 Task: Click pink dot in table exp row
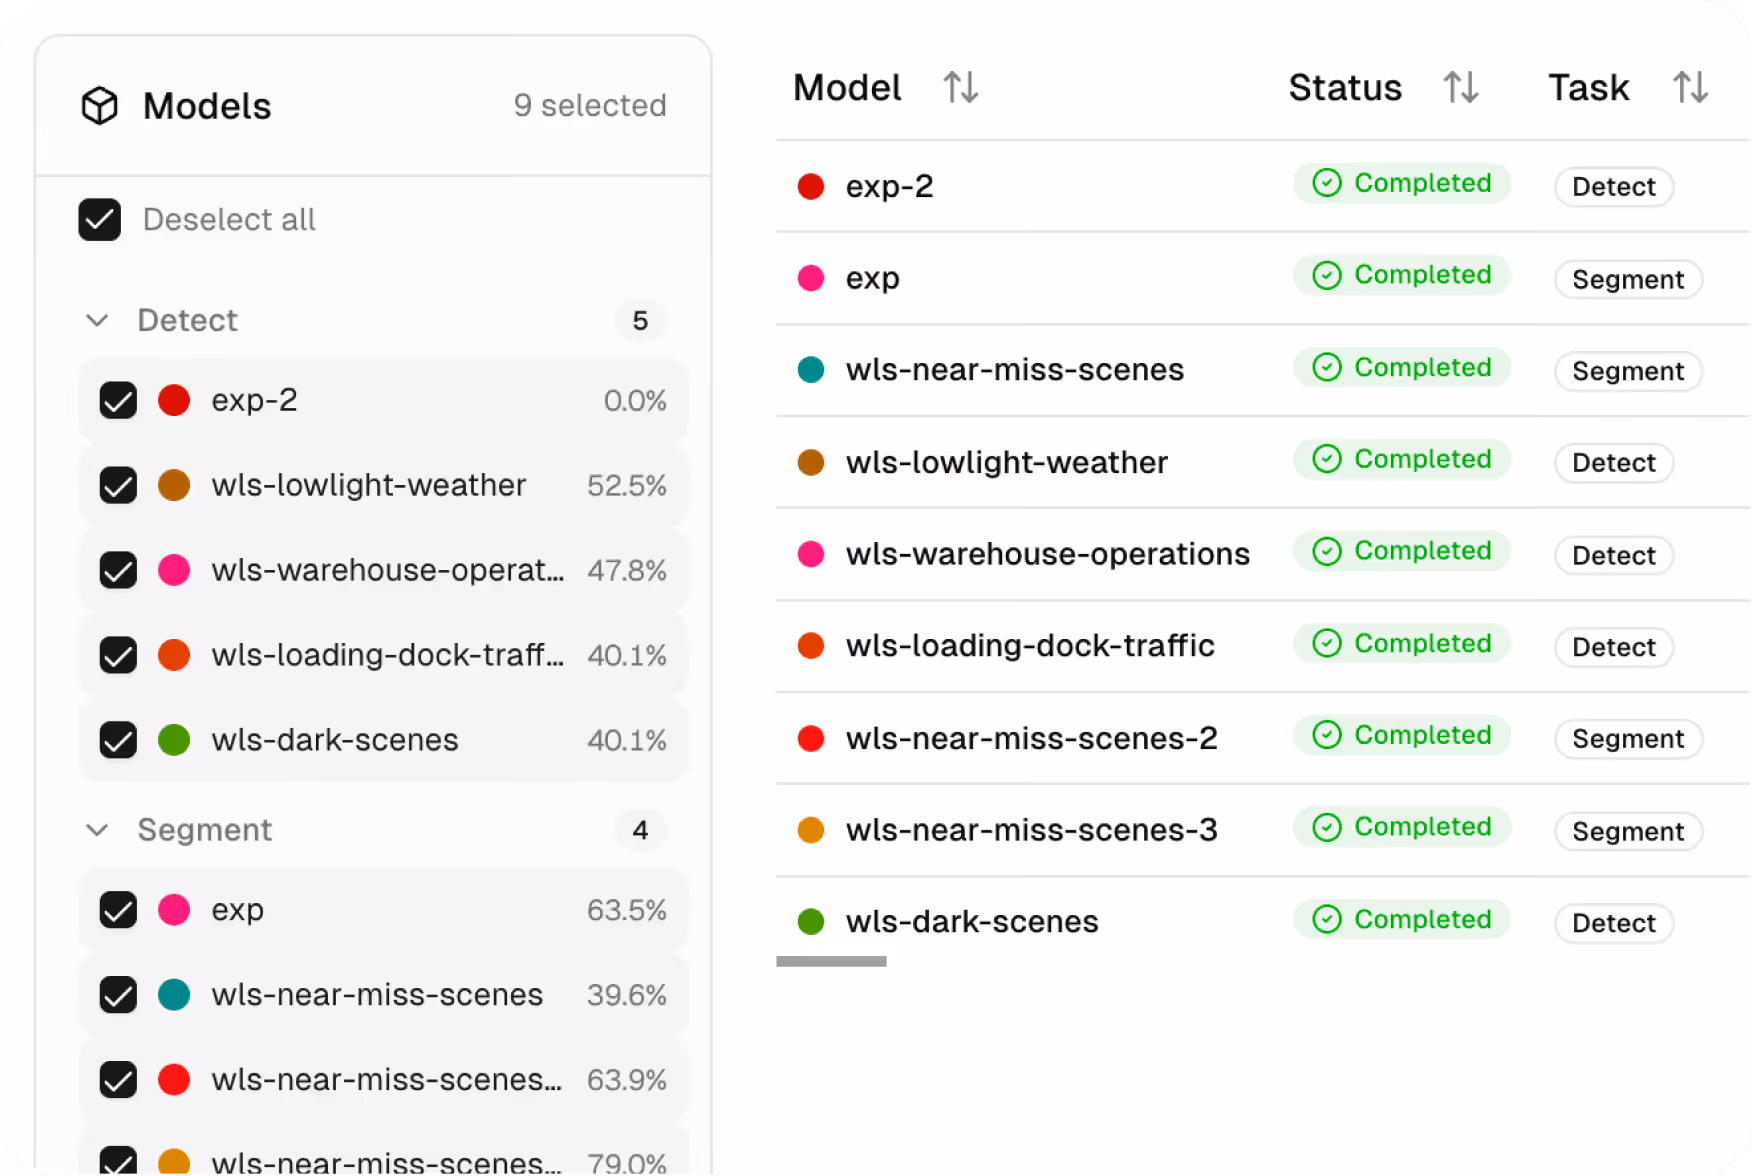click(811, 278)
